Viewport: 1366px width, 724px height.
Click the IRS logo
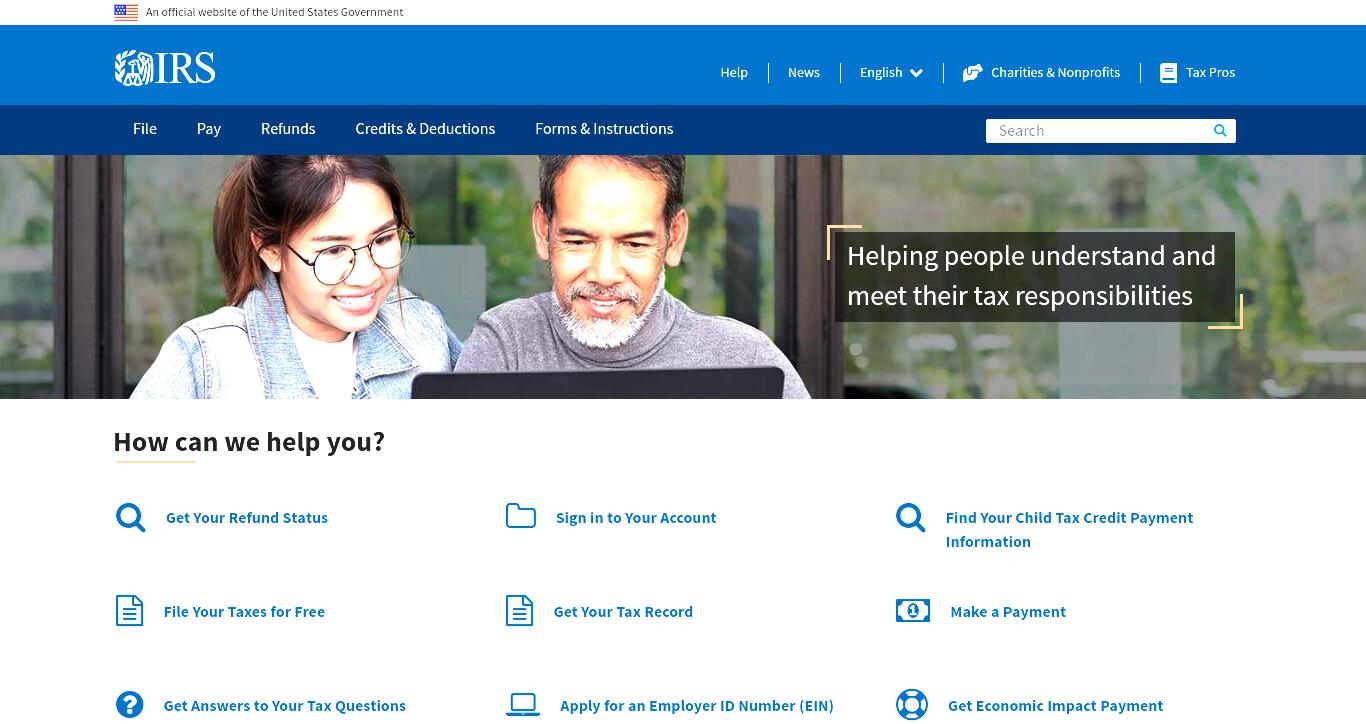click(x=165, y=68)
